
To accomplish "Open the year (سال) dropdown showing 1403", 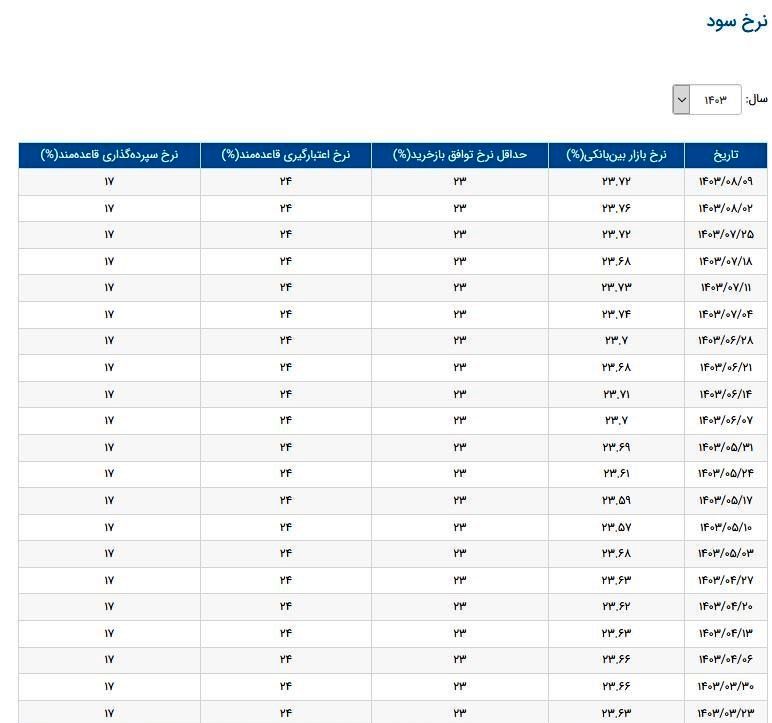I will pyautogui.click(x=715, y=99).
